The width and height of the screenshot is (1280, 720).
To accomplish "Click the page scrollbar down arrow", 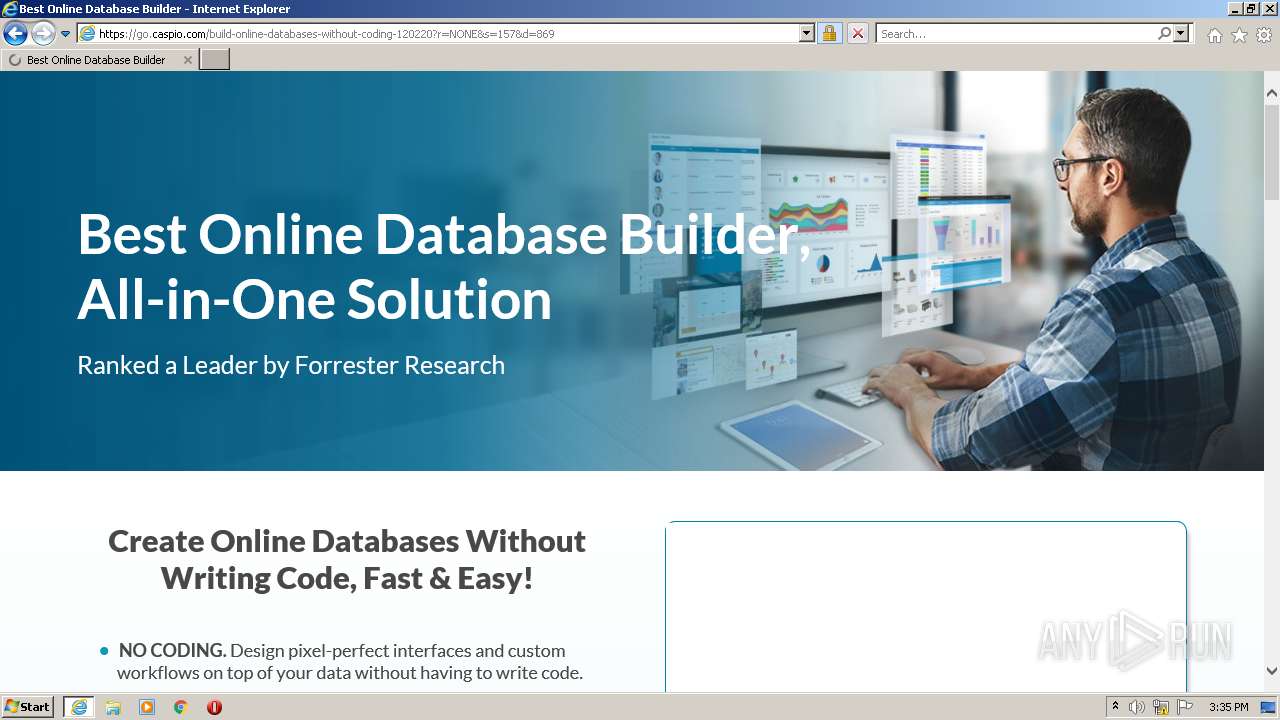I will pyautogui.click(x=1271, y=671).
